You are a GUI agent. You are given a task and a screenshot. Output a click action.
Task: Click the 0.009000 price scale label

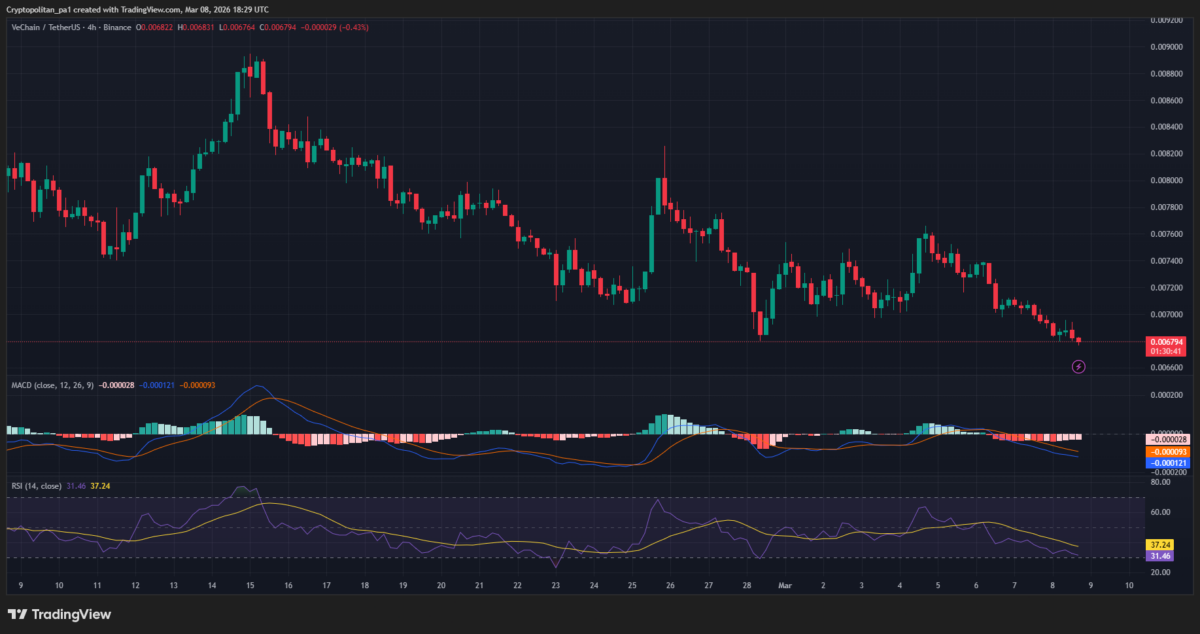[1166, 47]
